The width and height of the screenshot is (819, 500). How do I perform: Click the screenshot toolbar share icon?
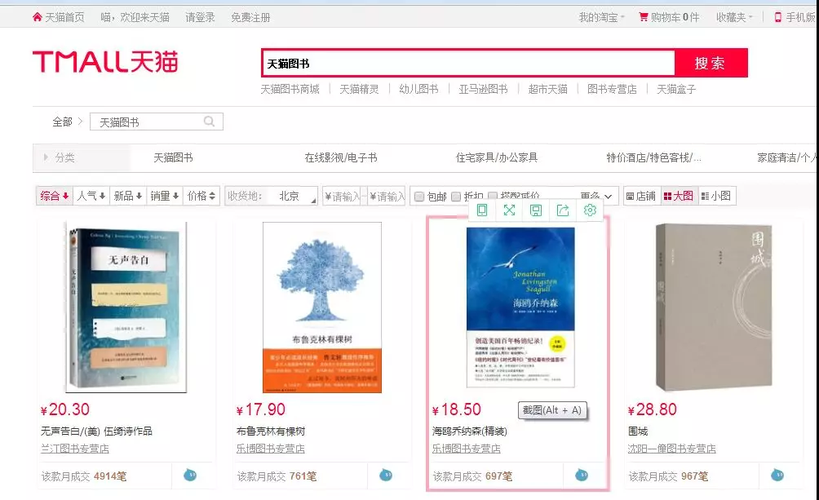coord(563,210)
